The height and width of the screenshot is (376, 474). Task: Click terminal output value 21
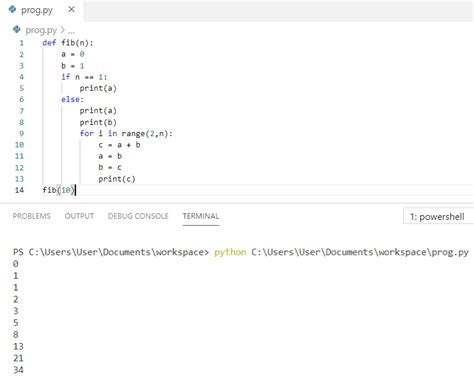18,358
